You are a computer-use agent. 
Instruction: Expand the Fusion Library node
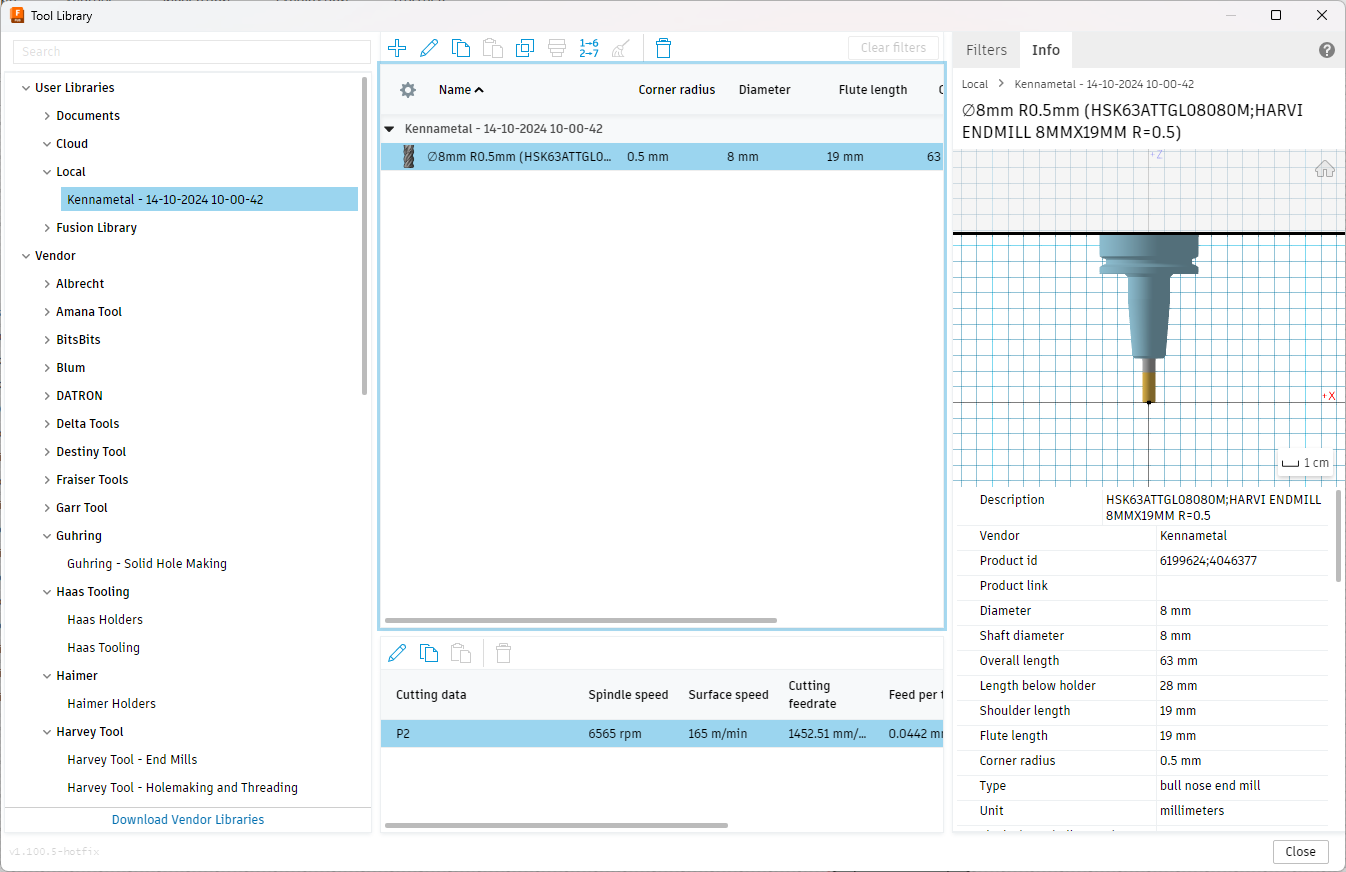[x=47, y=228]
